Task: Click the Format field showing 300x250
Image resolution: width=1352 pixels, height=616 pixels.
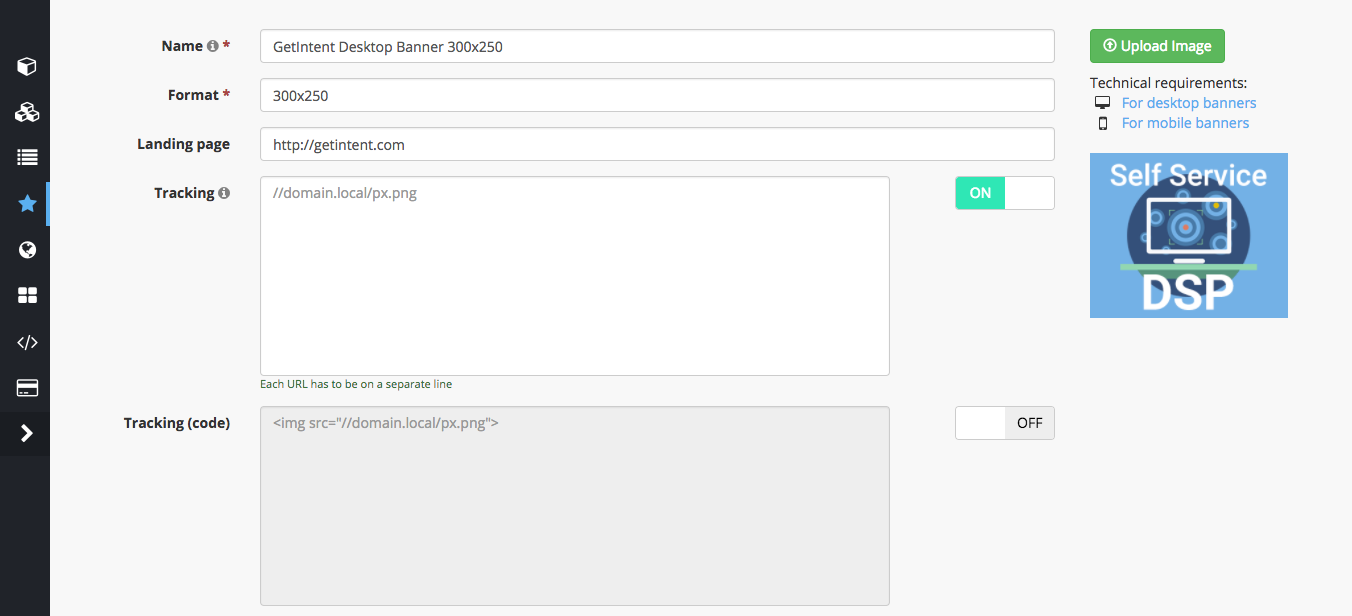Action: coord(656,95)
